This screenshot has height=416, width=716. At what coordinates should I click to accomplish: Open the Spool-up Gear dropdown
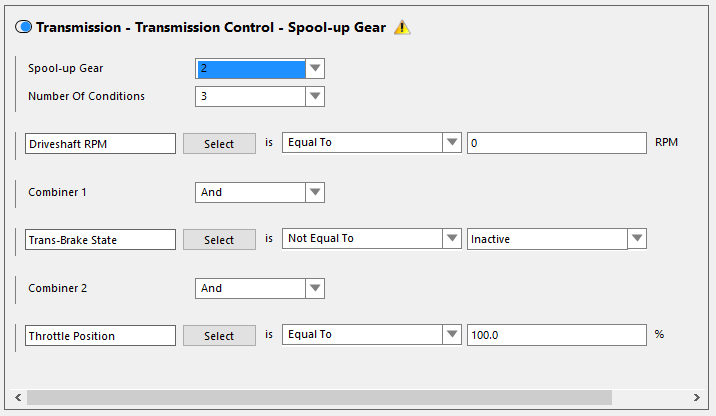260,68
